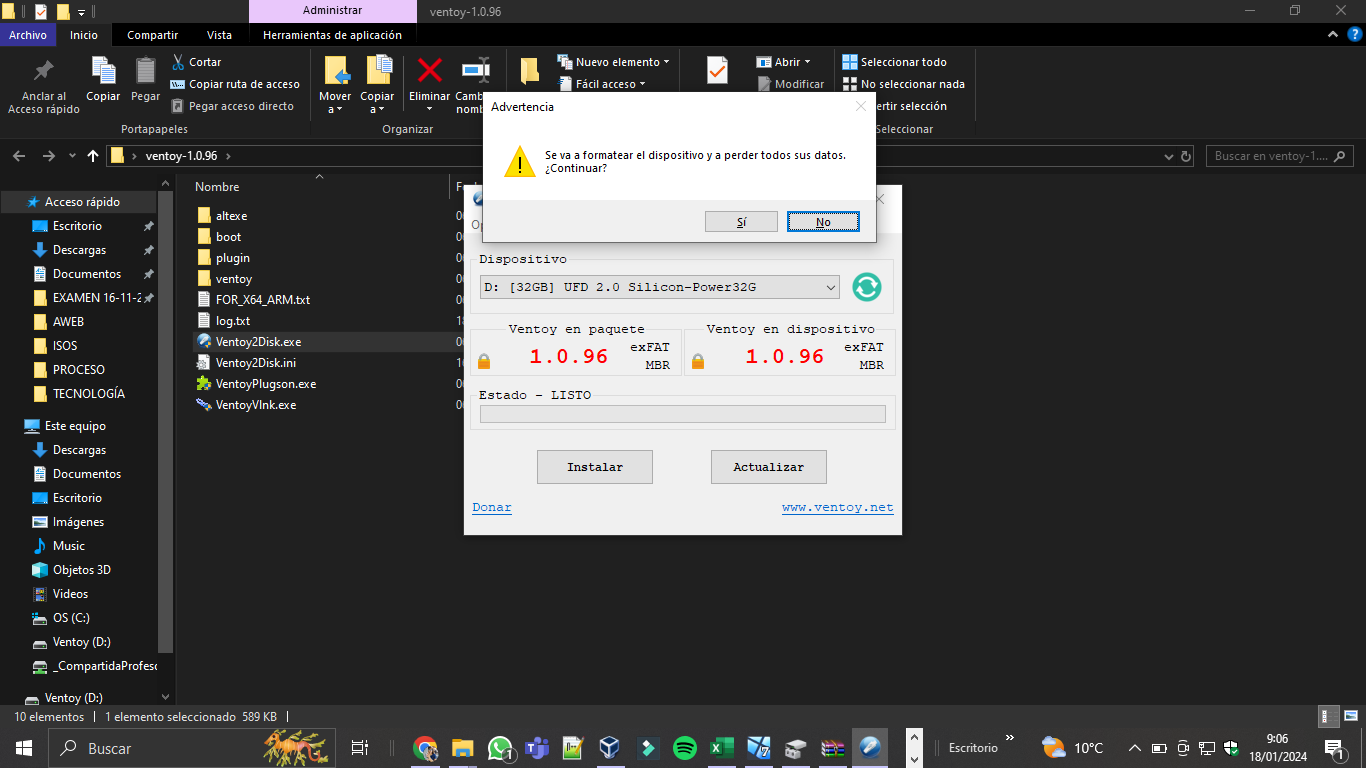Click the Instalar button in Ventoy

(595, 467)
